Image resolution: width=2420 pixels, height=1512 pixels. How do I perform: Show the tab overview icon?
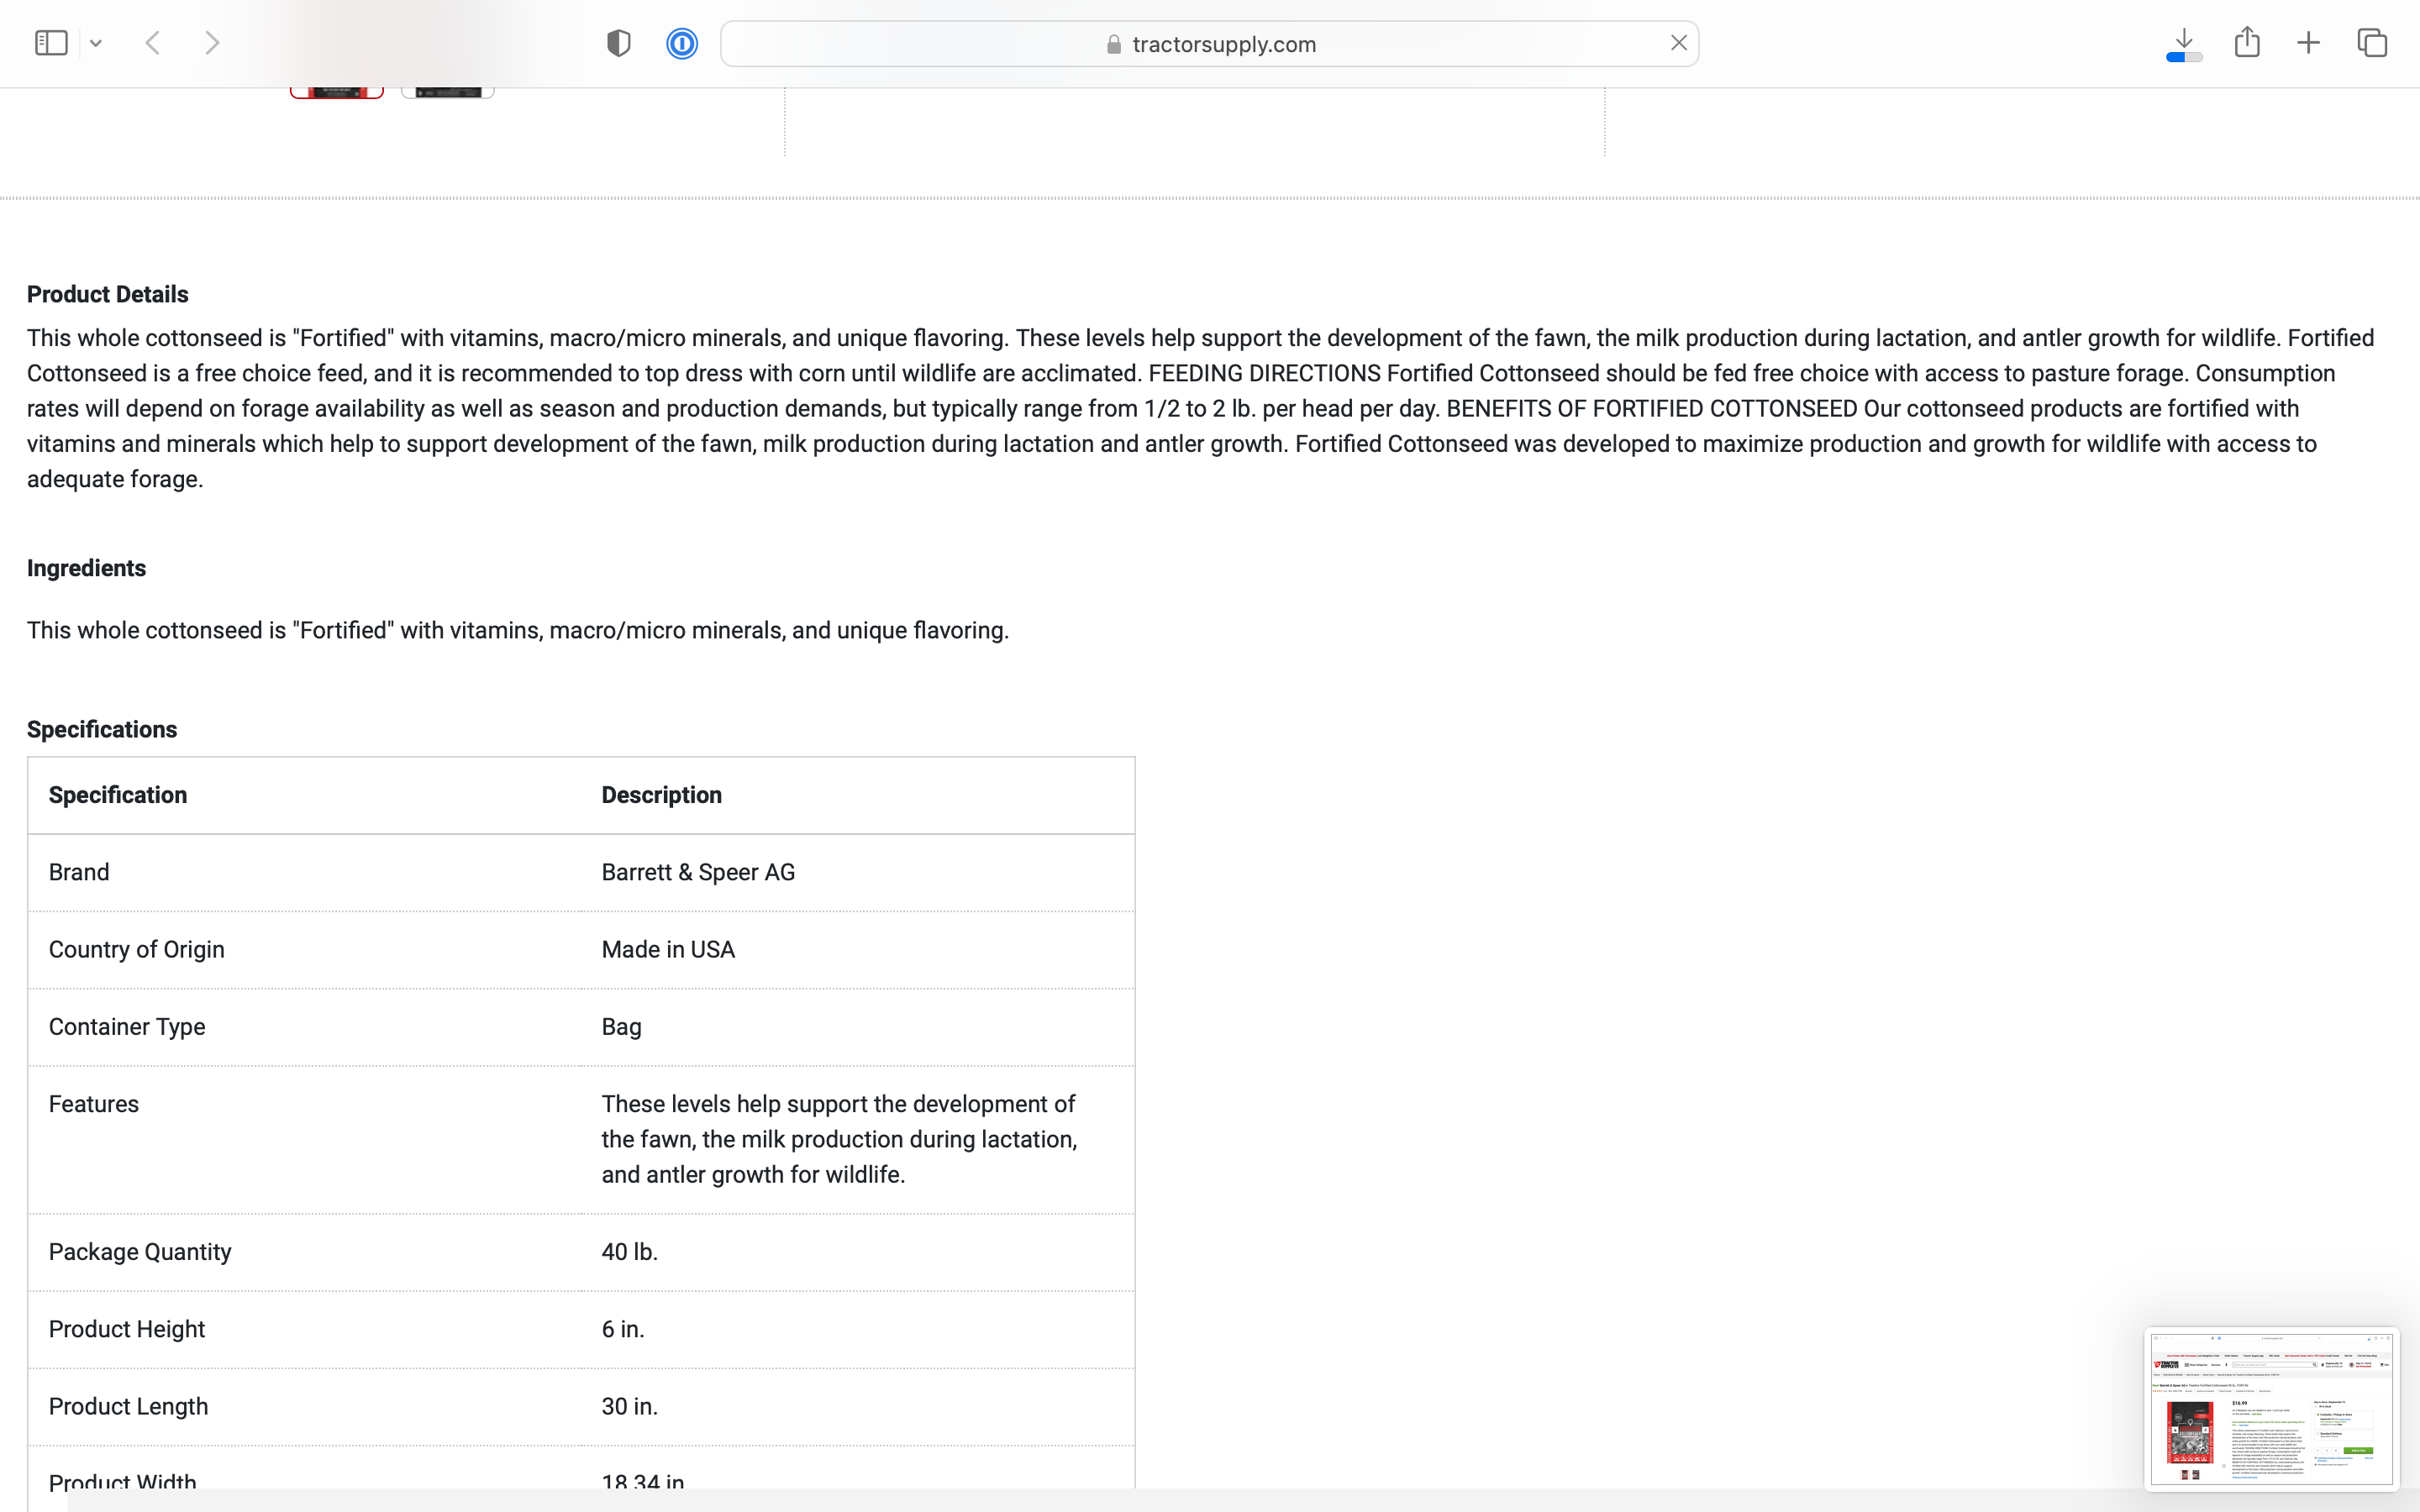tap(2372, 43)
